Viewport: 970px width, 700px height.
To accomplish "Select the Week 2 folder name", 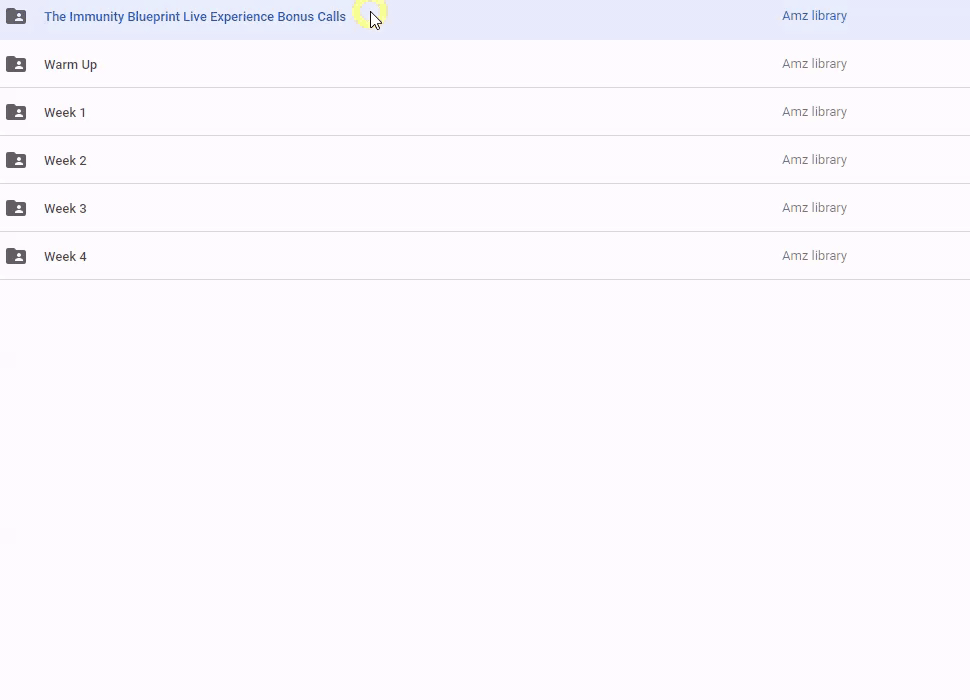I will coord(65,161).
